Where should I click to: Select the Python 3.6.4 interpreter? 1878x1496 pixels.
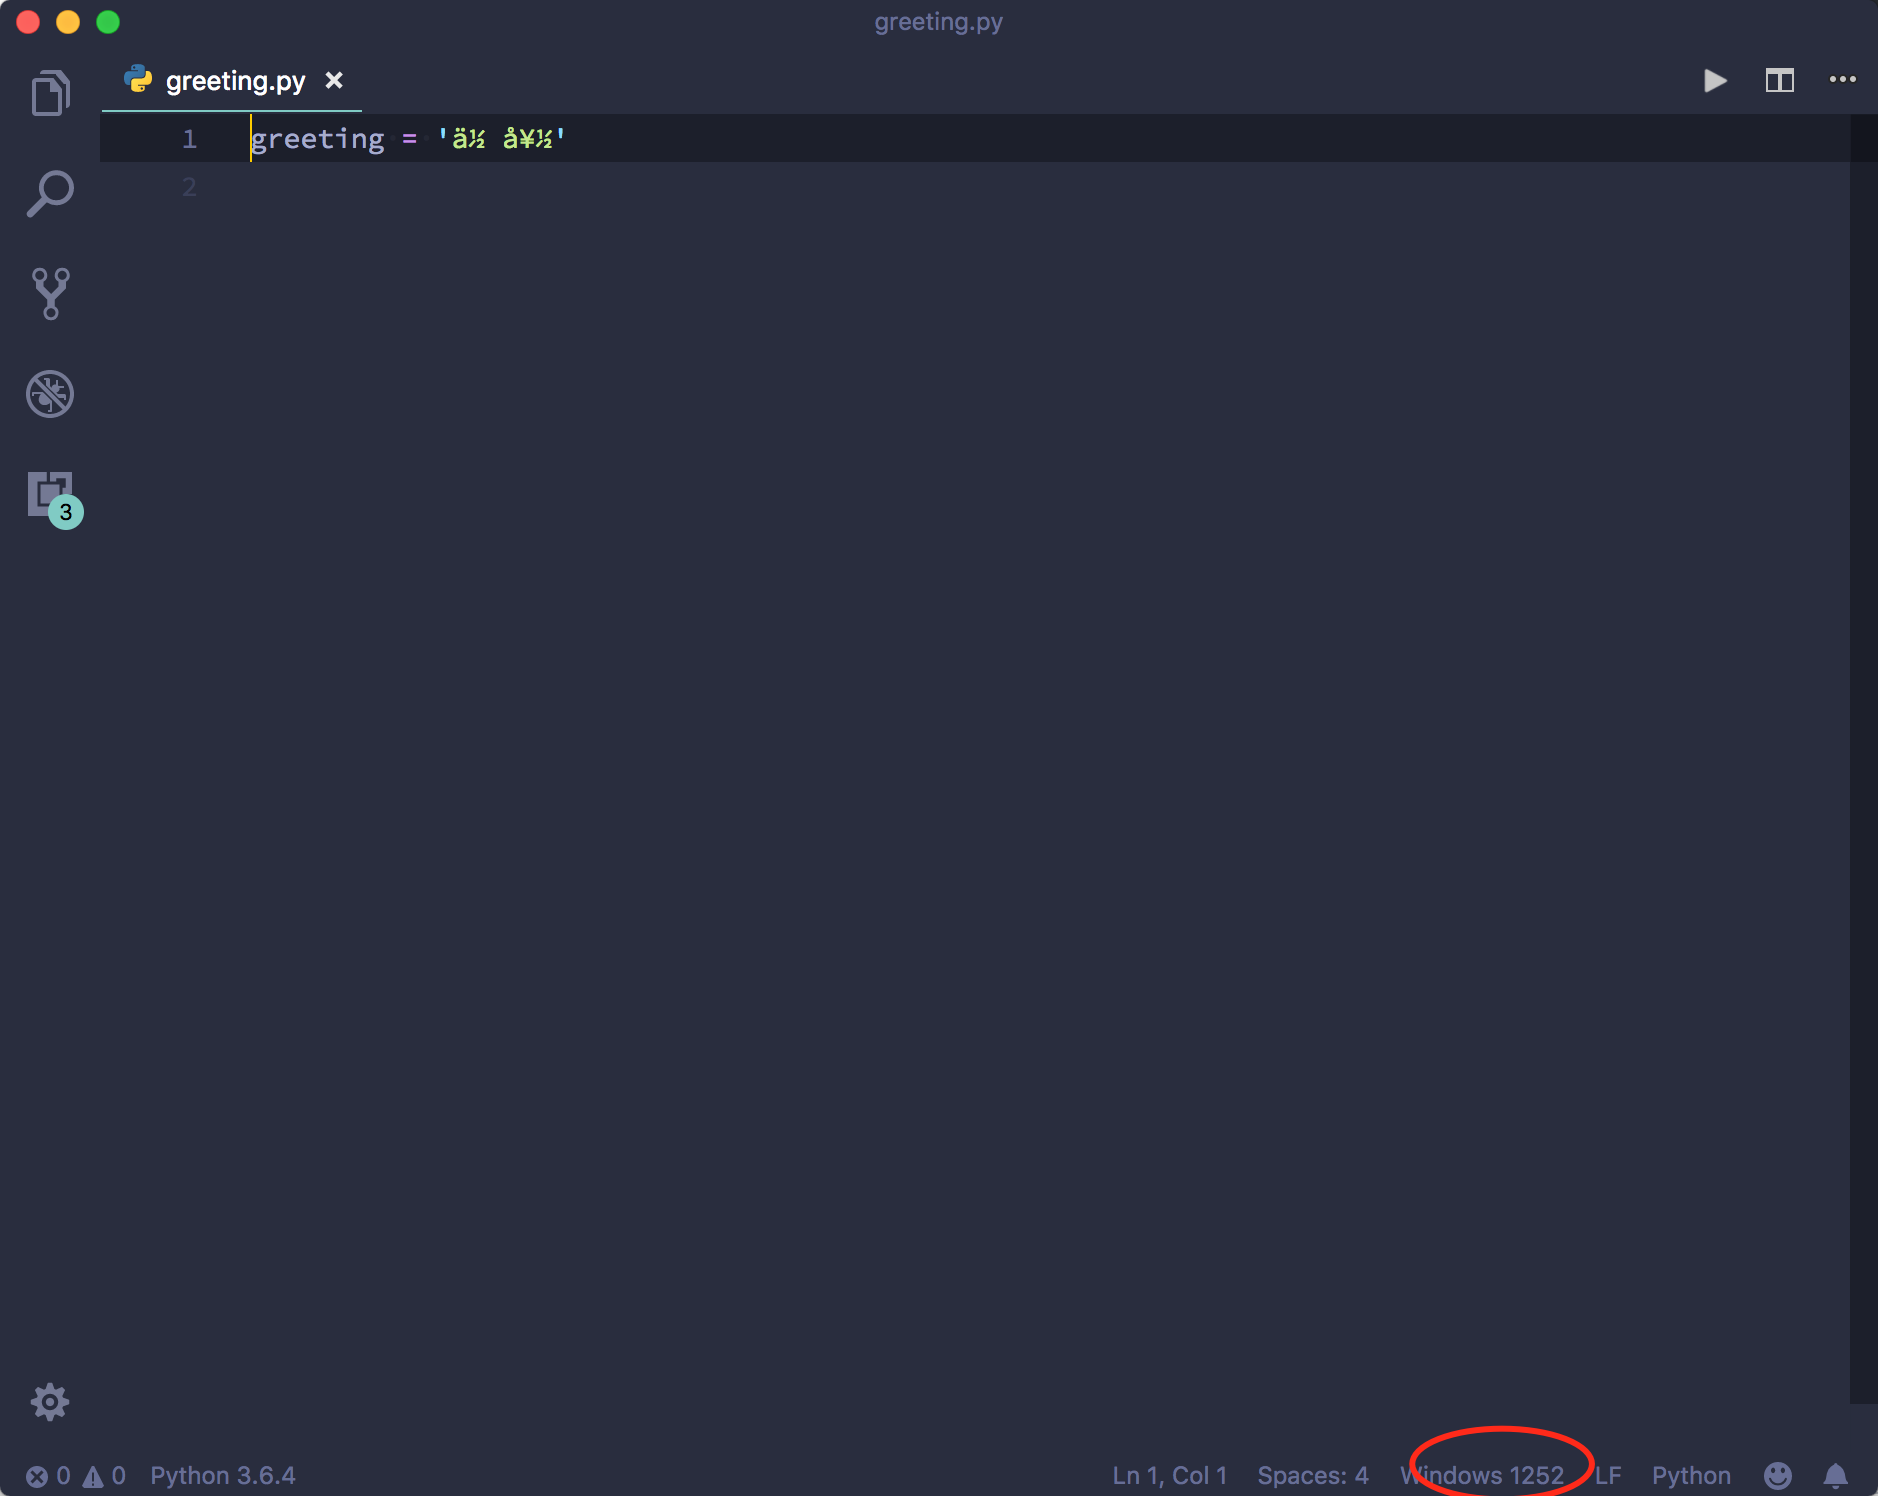tap(222, 1474)
